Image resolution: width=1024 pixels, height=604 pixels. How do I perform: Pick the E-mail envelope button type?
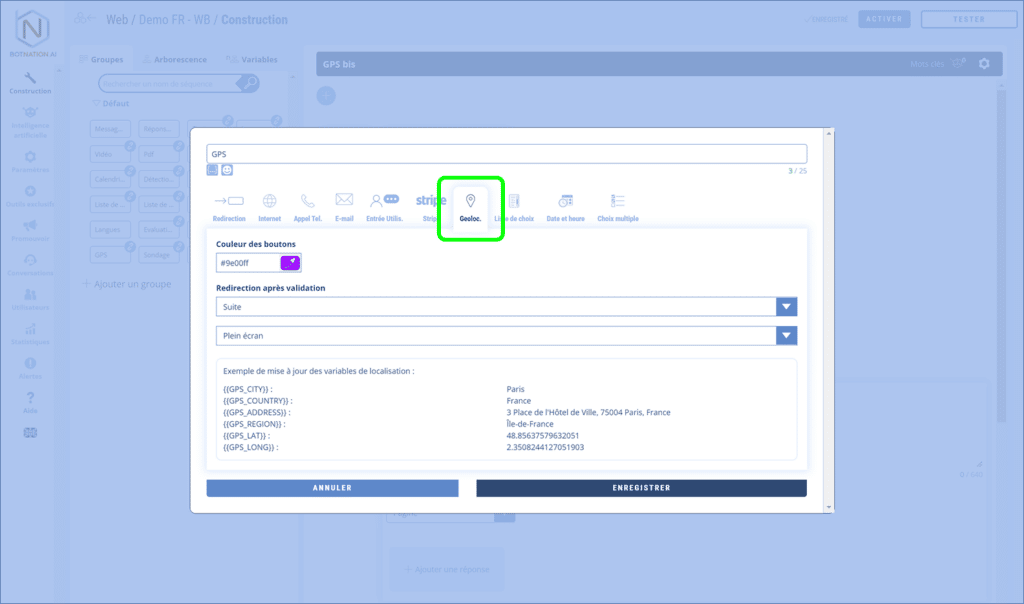coord(344,205)
